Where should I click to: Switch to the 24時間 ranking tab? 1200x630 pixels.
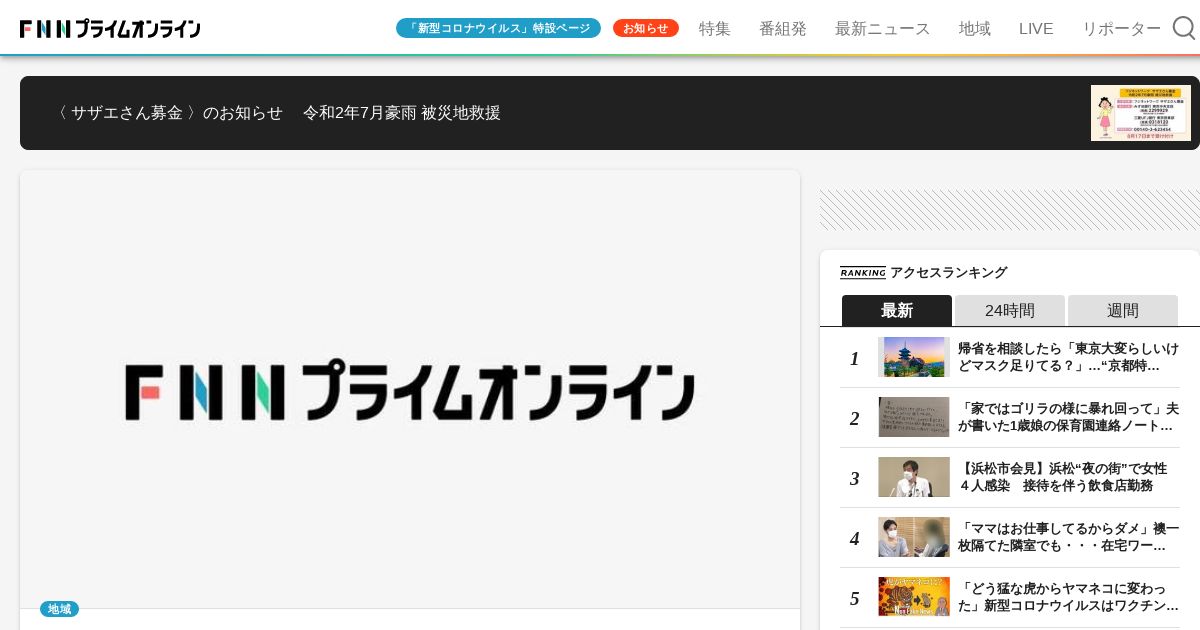point(1010,310)
